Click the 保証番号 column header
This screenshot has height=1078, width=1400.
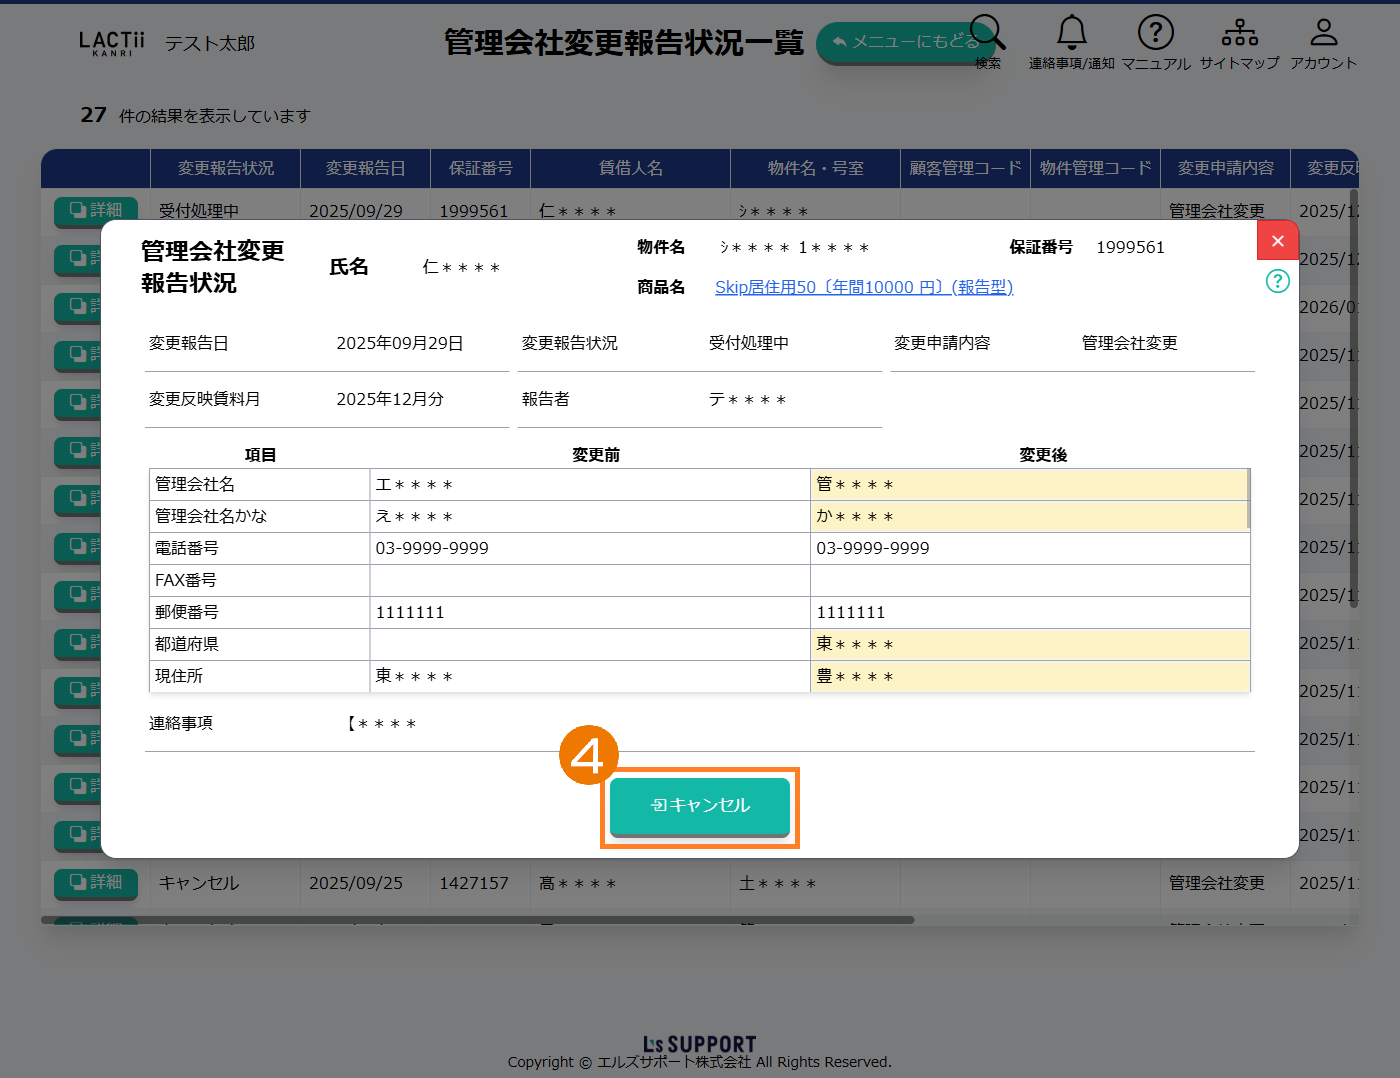pyautogui.click(x=480, y=168)
